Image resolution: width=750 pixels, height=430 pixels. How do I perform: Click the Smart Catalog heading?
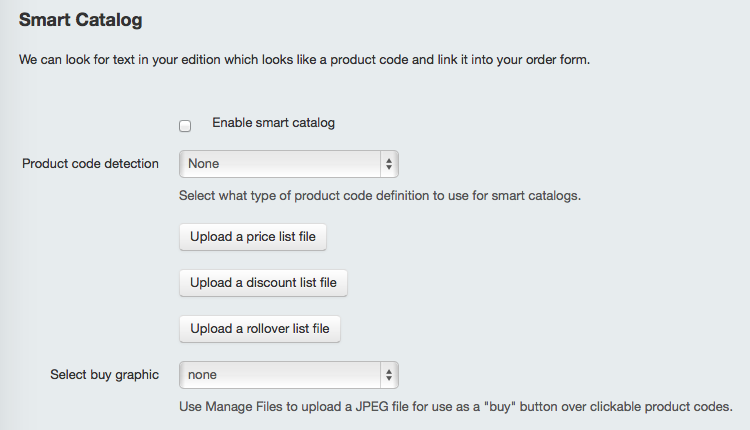pos(80,20)
